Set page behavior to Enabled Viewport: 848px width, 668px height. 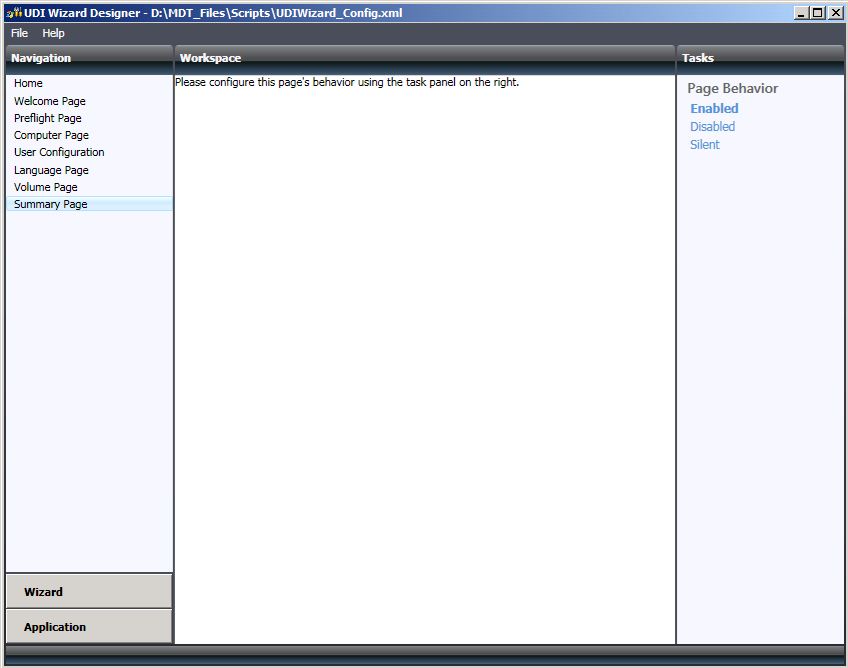coord(714,108)
